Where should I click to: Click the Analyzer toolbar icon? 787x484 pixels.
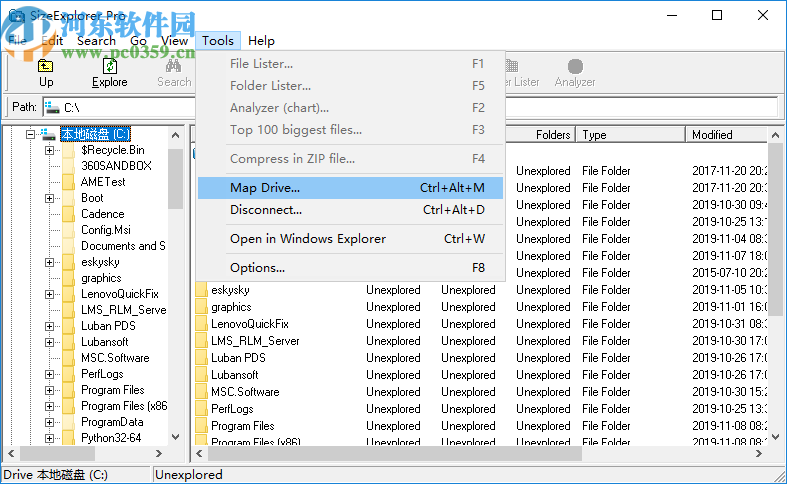pyautogui.click(x=575, y=66)
